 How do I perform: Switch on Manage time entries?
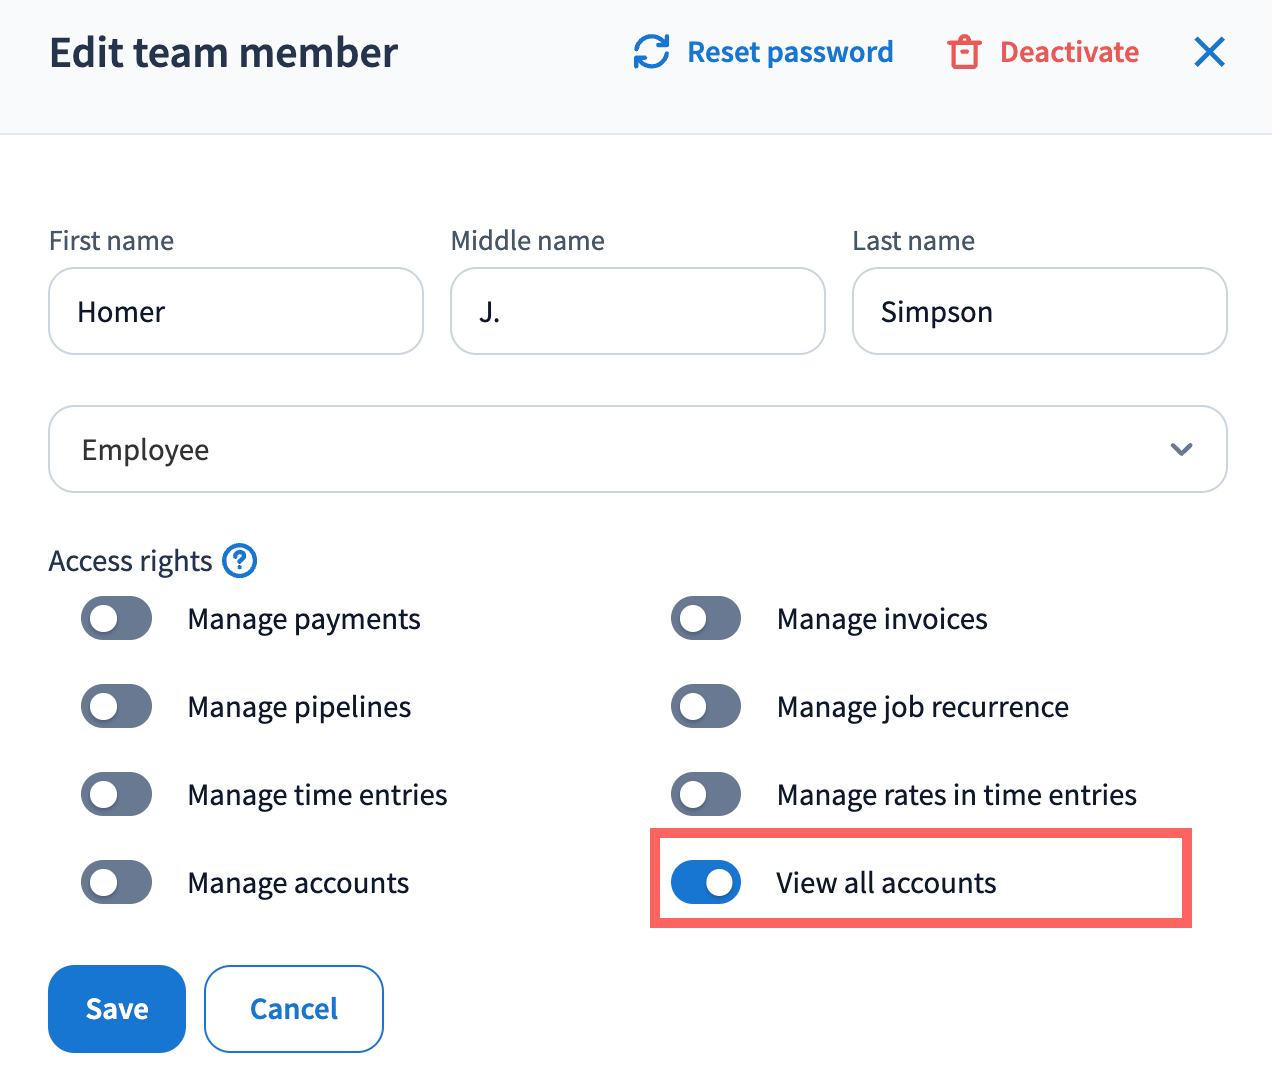(117, 795)
